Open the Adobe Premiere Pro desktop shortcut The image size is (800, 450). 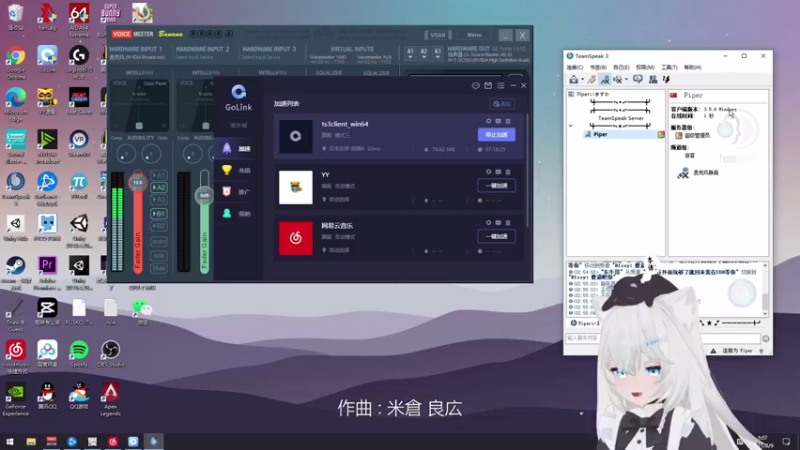(47, 272)
